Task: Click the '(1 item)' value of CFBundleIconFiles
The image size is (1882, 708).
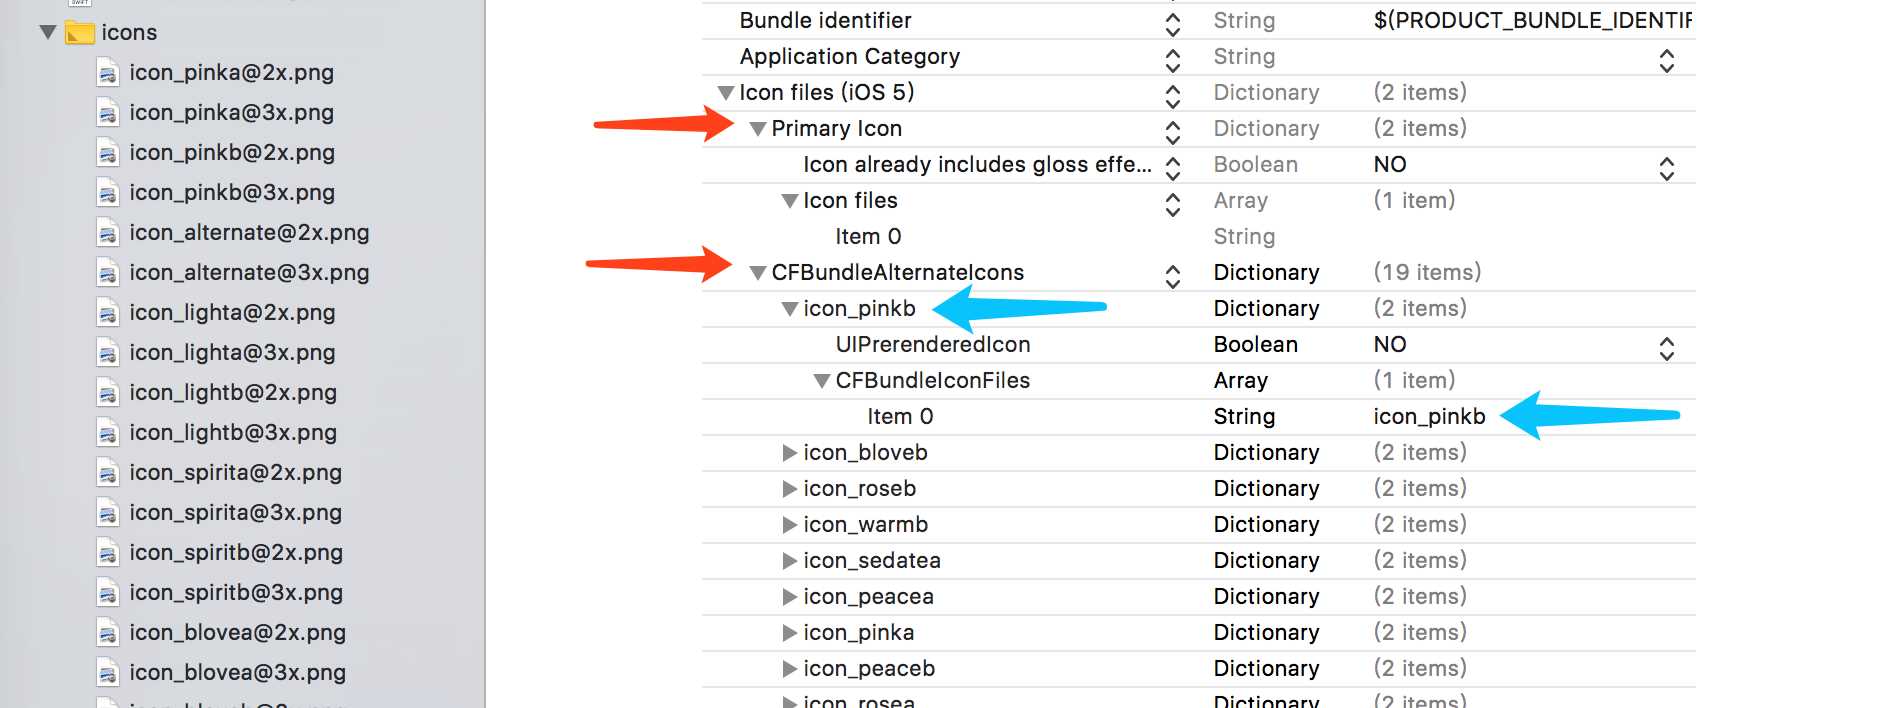Action: tap(1414, 381)
